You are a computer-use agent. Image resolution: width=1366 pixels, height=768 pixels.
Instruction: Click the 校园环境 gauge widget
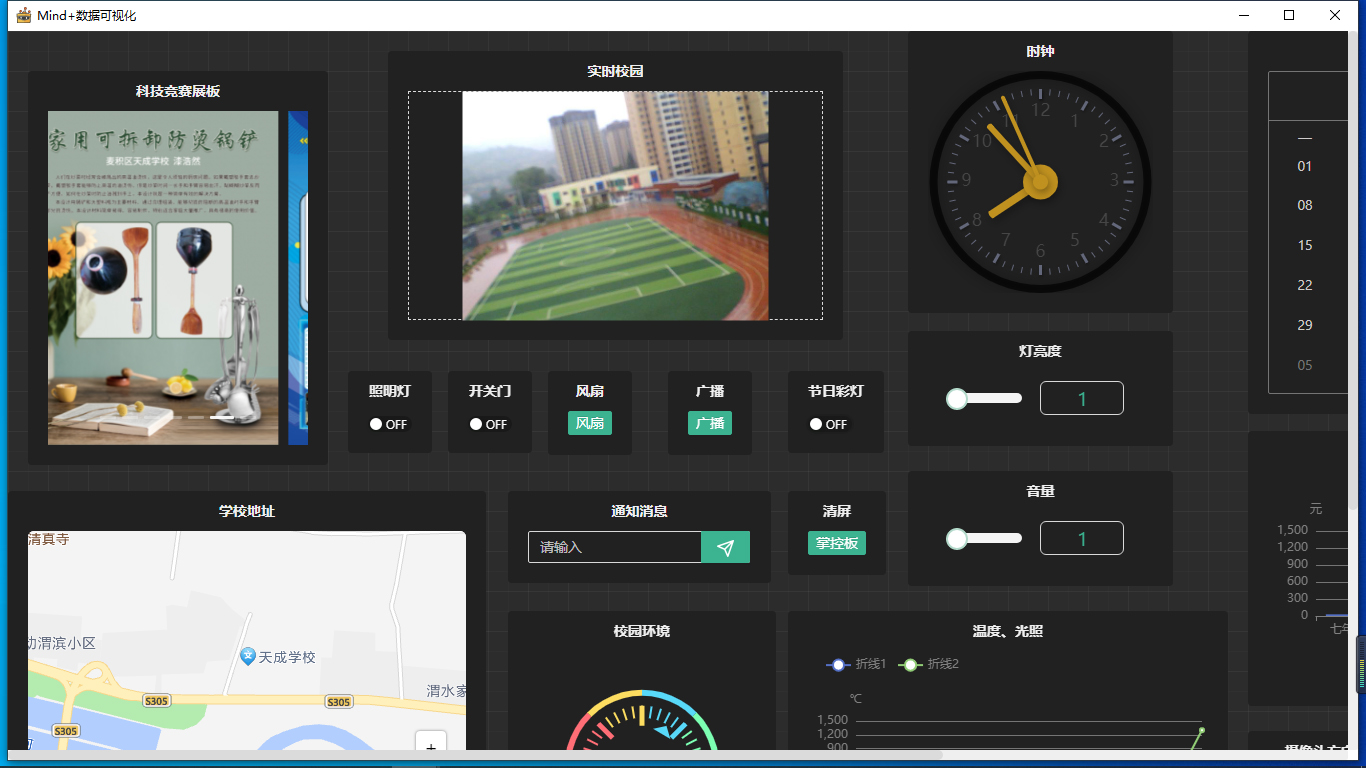pos(641,720)
